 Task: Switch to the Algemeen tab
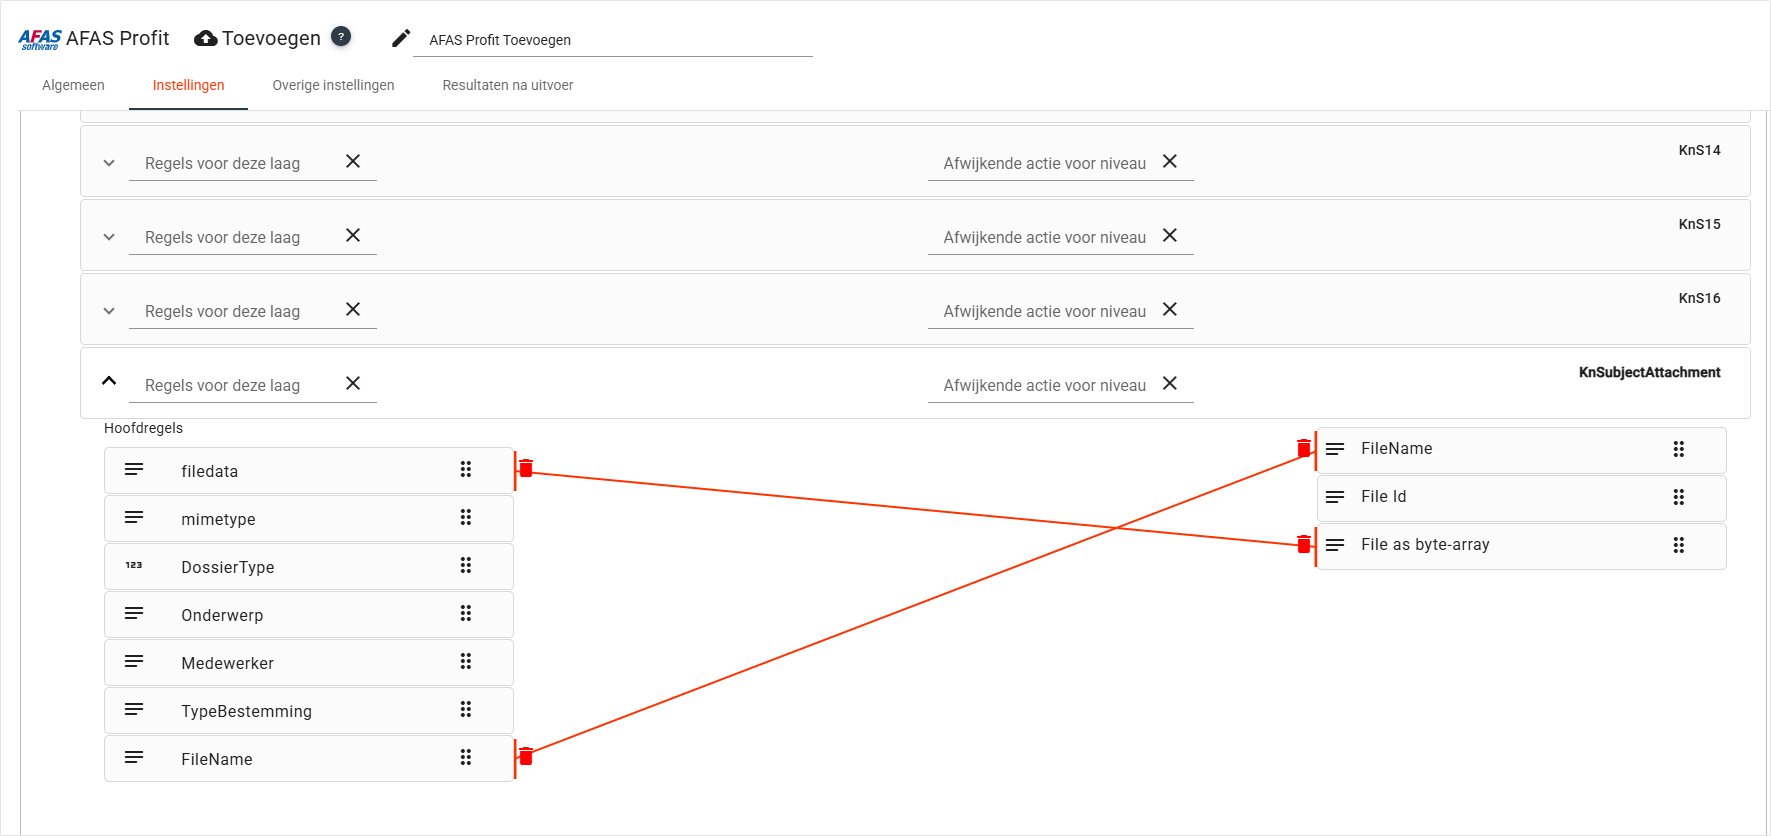pyautogui.click(x=73, y=85)
